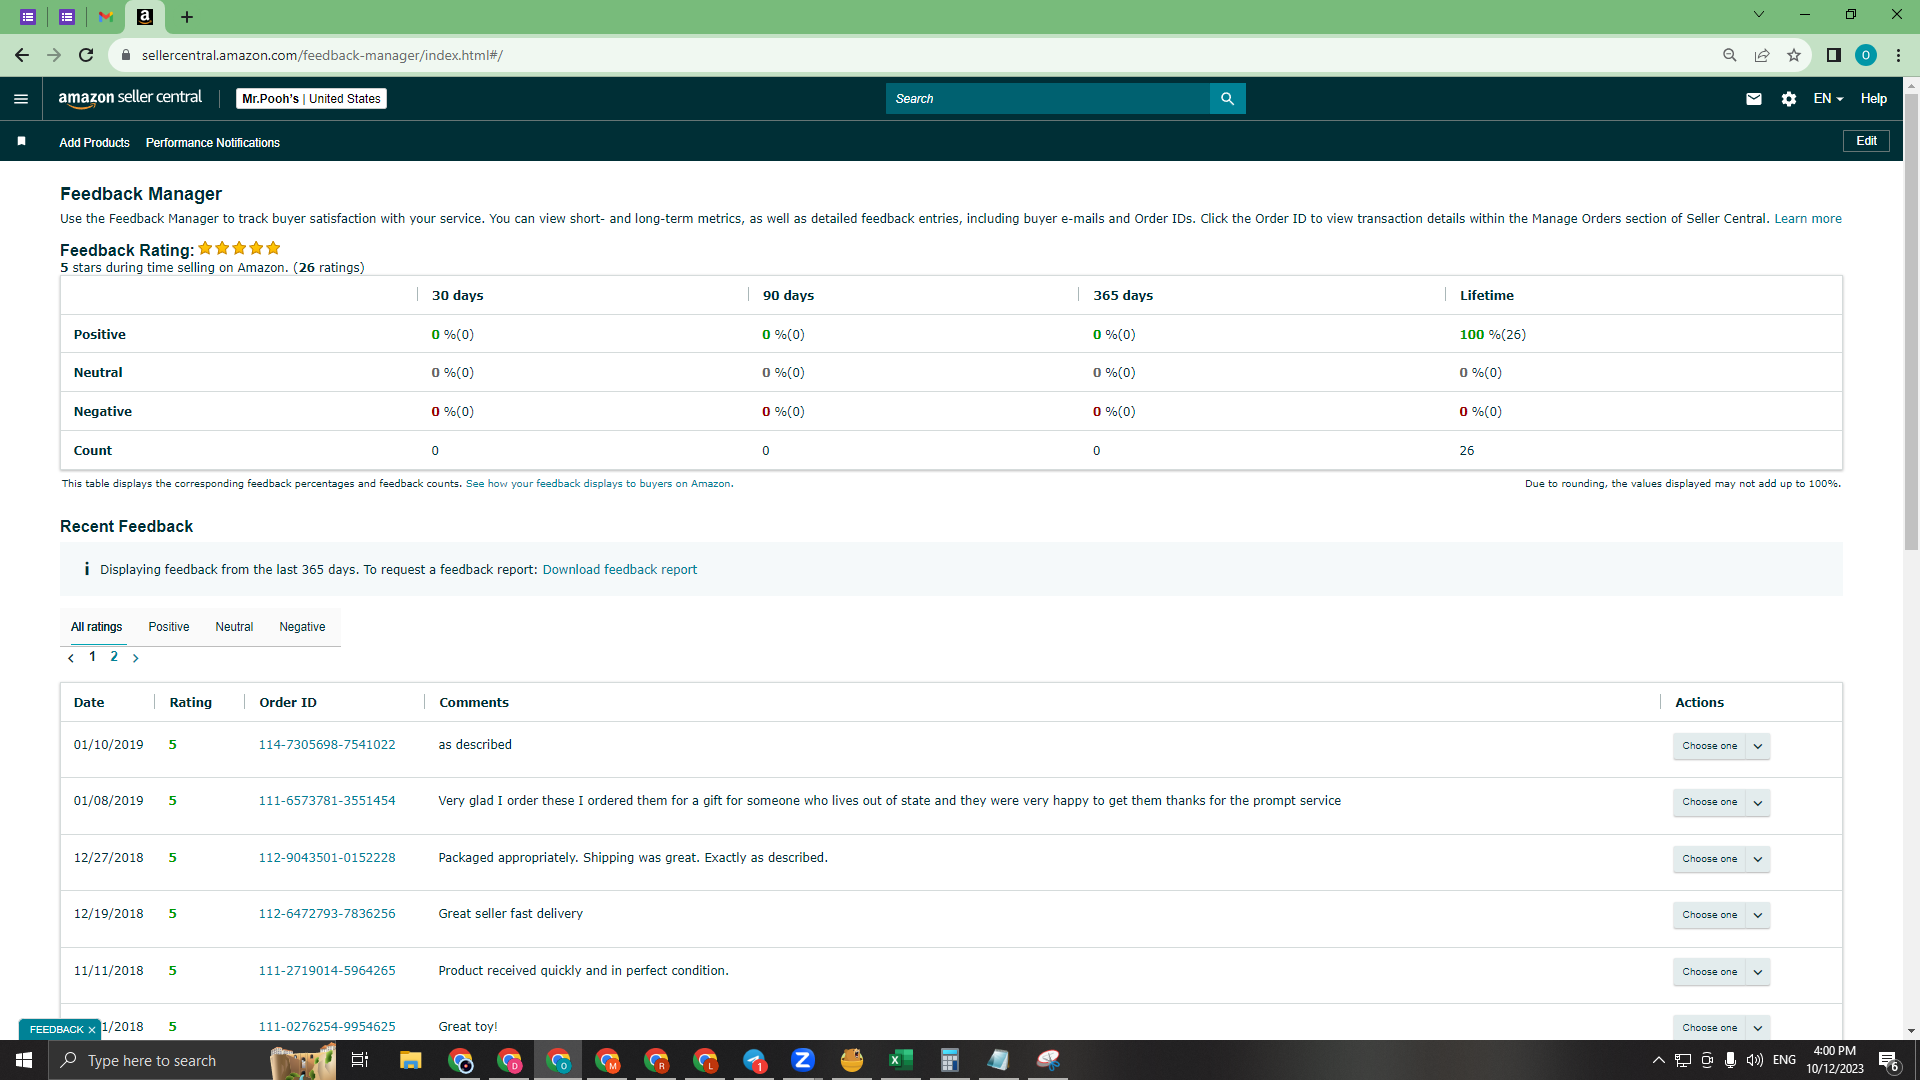This screenshot has height=1080, width=1920.
Task: Click the browser zoom magnifier icon
Action: point(1729,55)
